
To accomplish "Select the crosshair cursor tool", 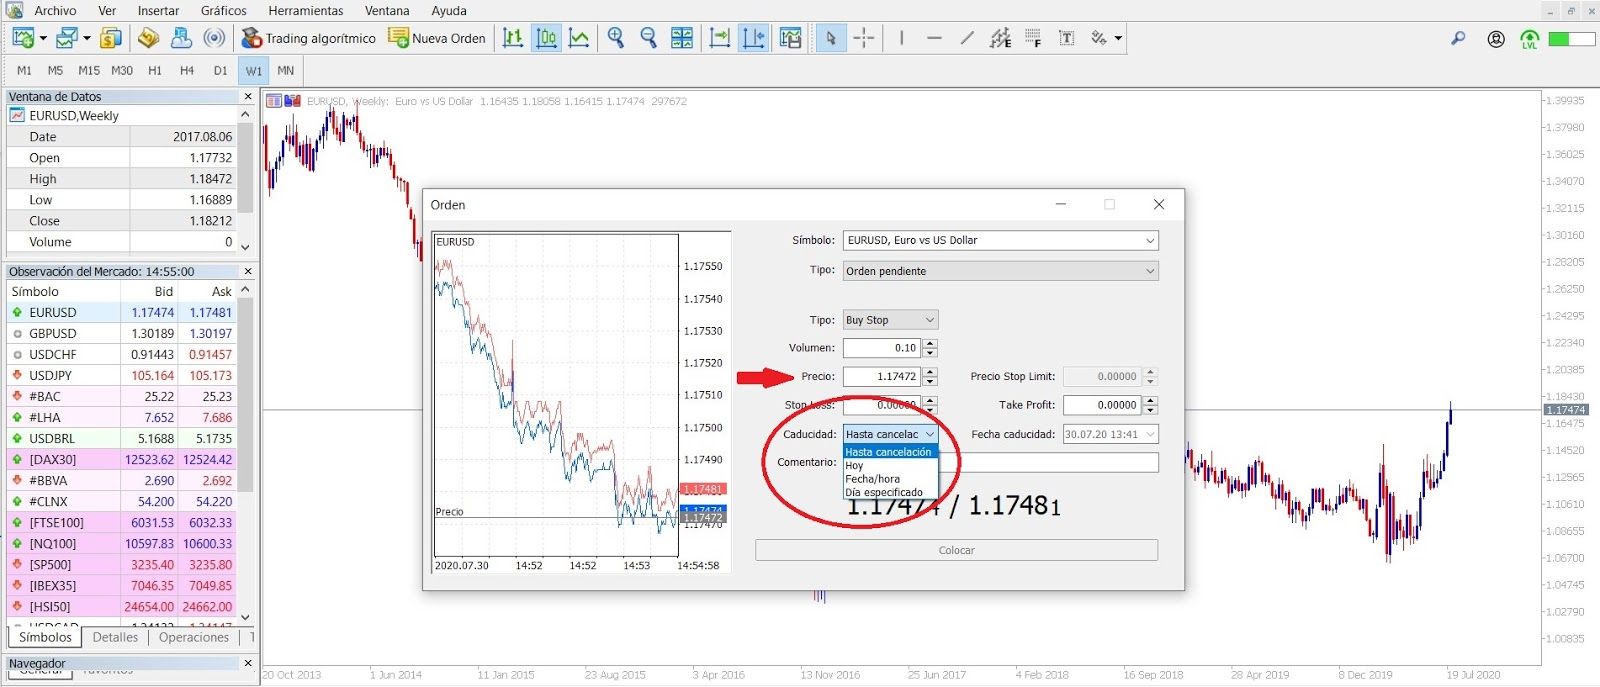I will (x=864, y=38).
